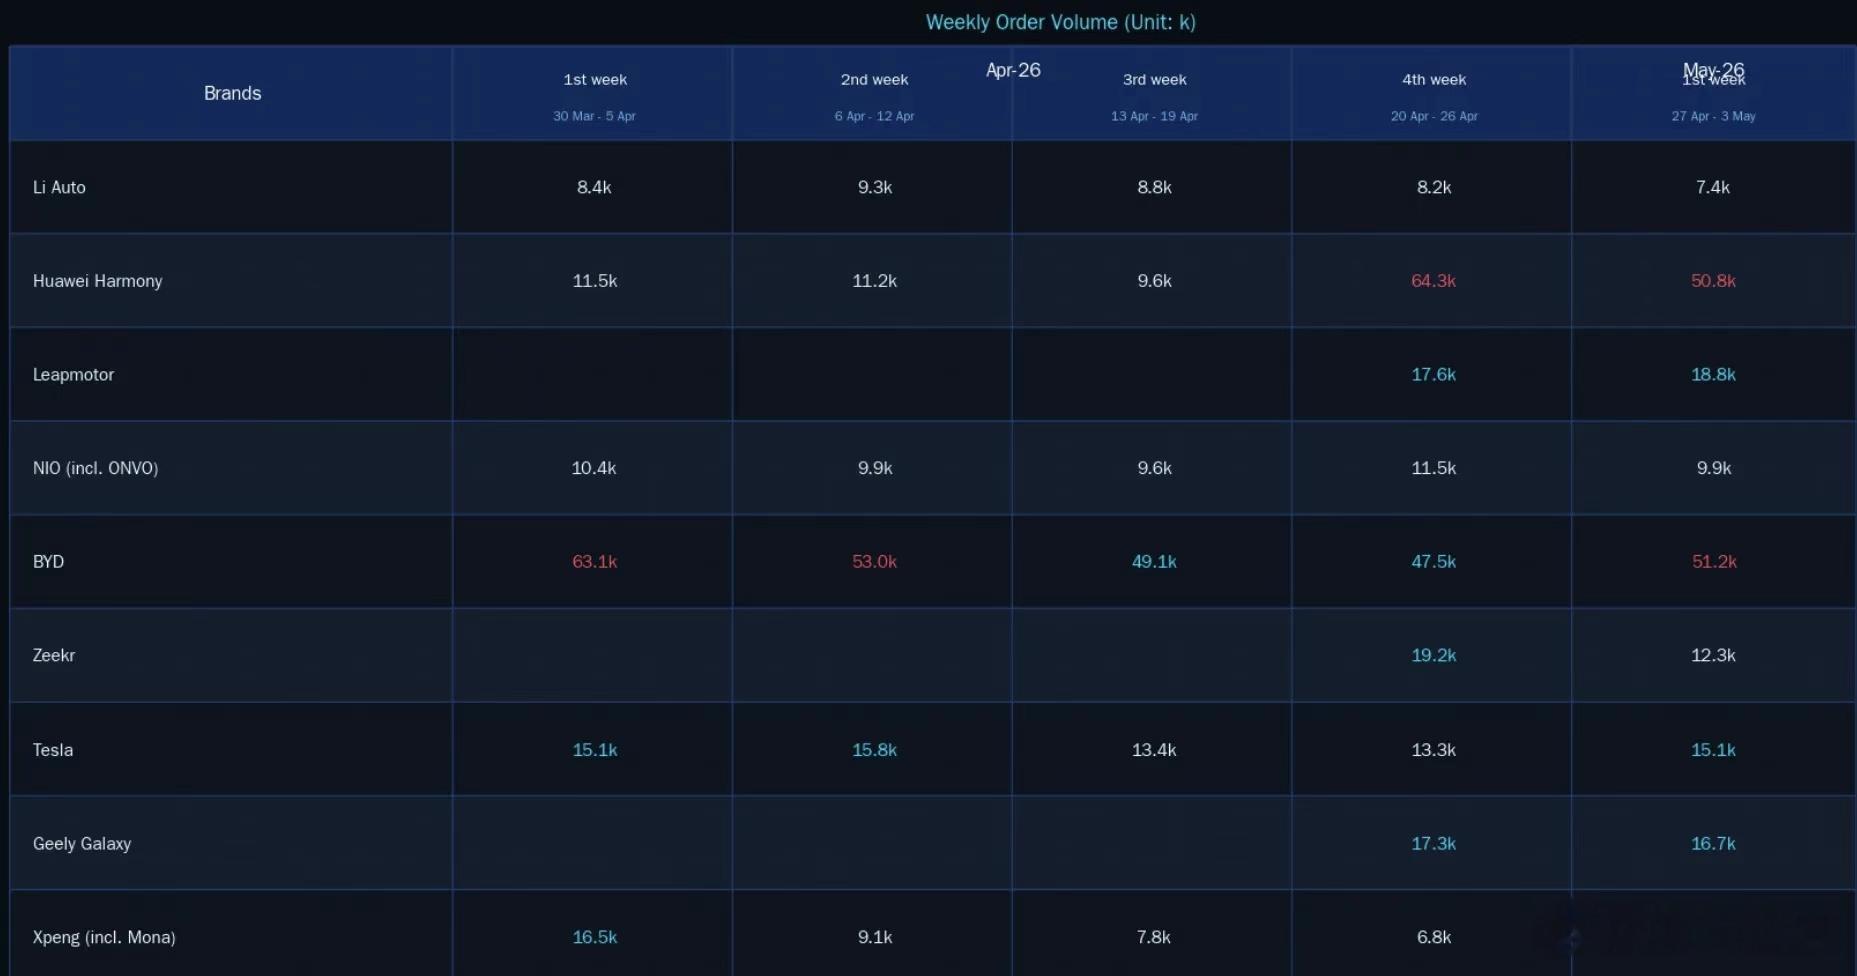Select the "13 Apr - 19 Apr" week header
The height and width of the screenshot is (976, 1857).
1154,116
